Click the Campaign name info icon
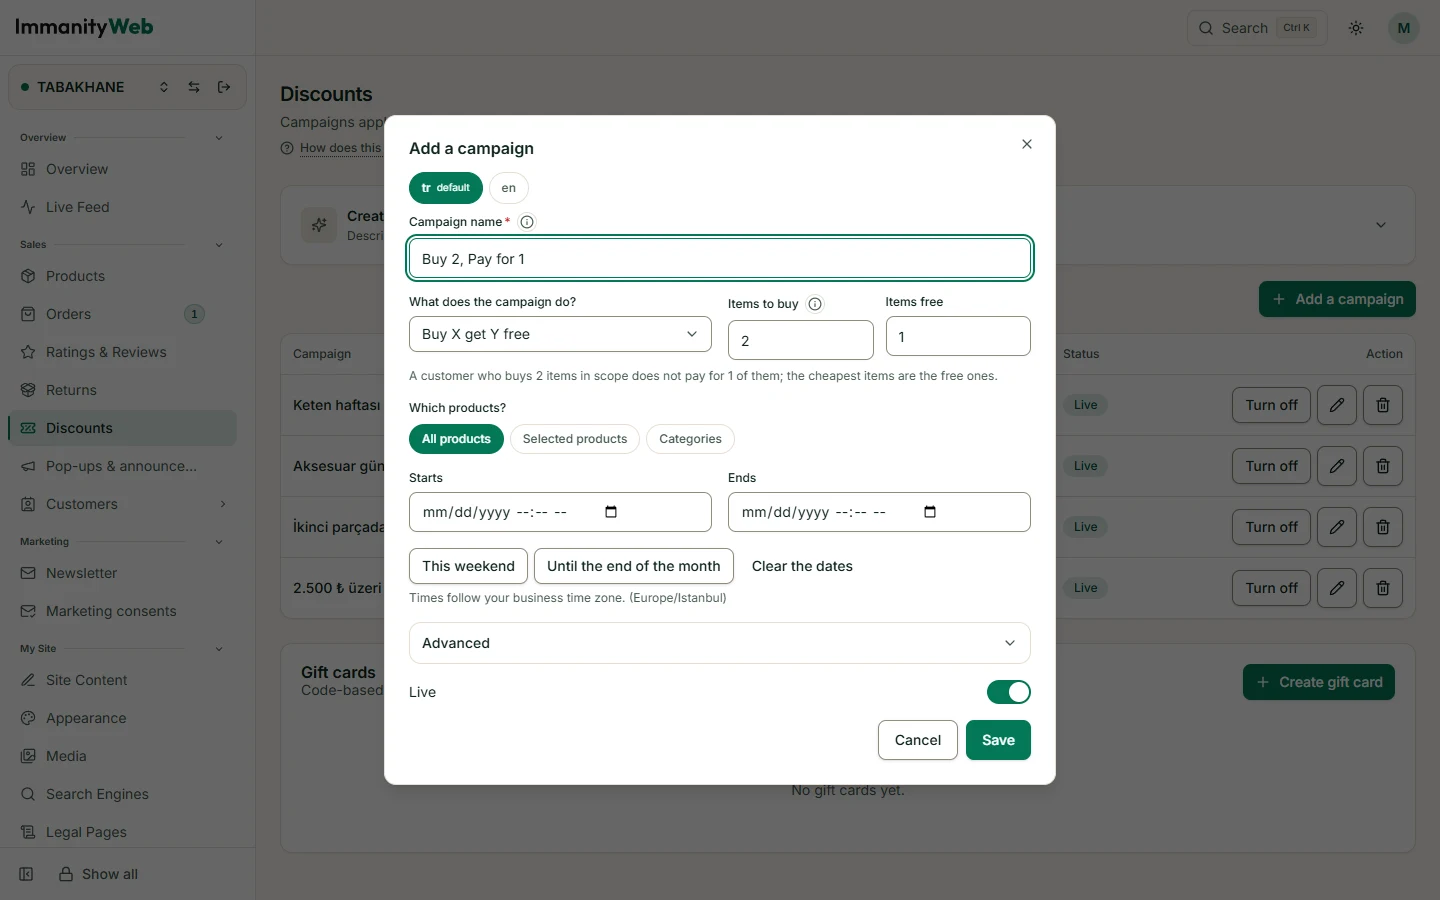This screenshot has height=900, width=1440. [527, 222]
